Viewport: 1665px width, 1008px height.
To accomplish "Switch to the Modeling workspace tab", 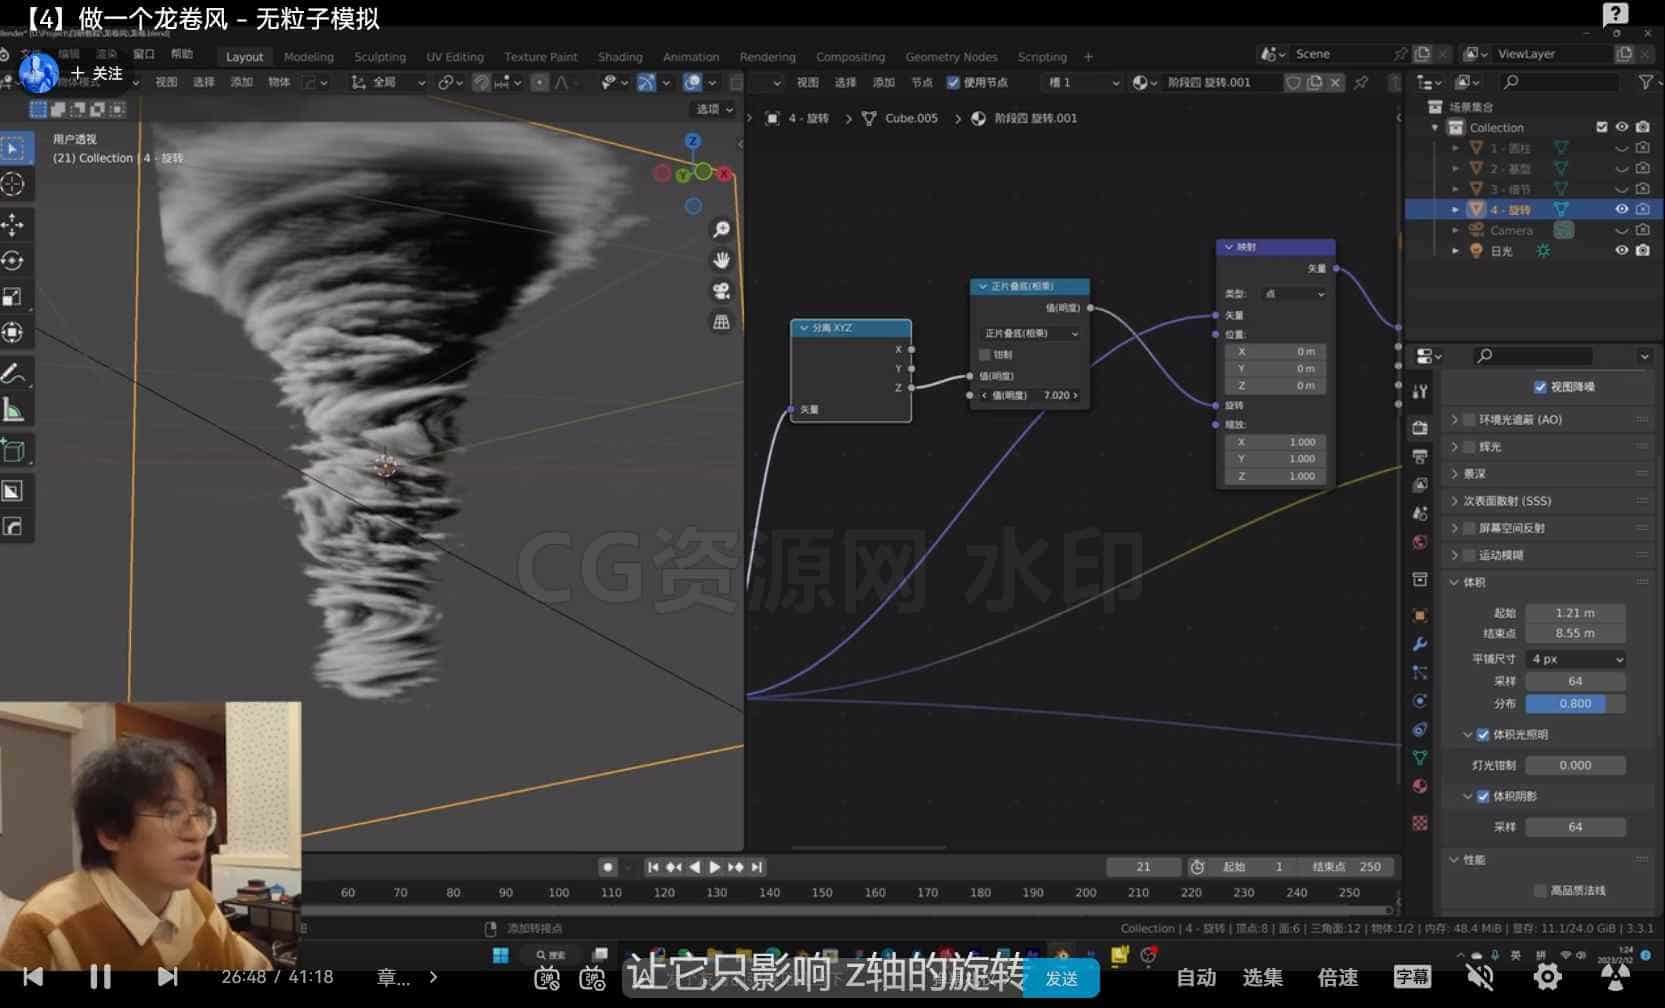I will [x=309, y=57].
